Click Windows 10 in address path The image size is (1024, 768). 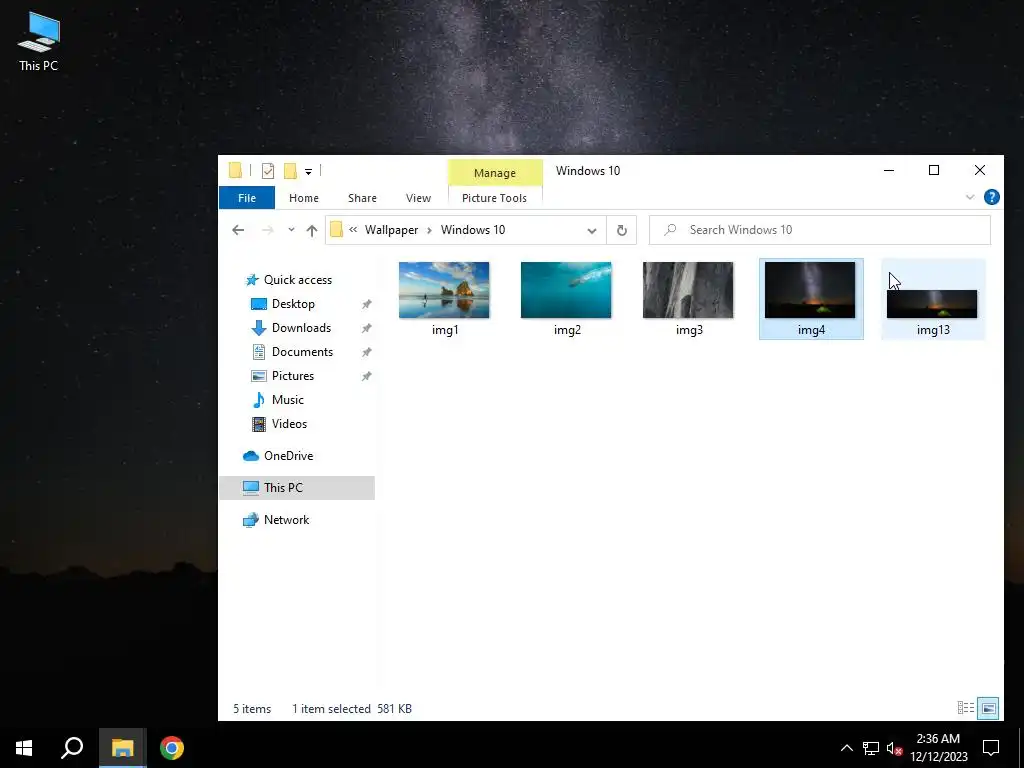[473, 230]
